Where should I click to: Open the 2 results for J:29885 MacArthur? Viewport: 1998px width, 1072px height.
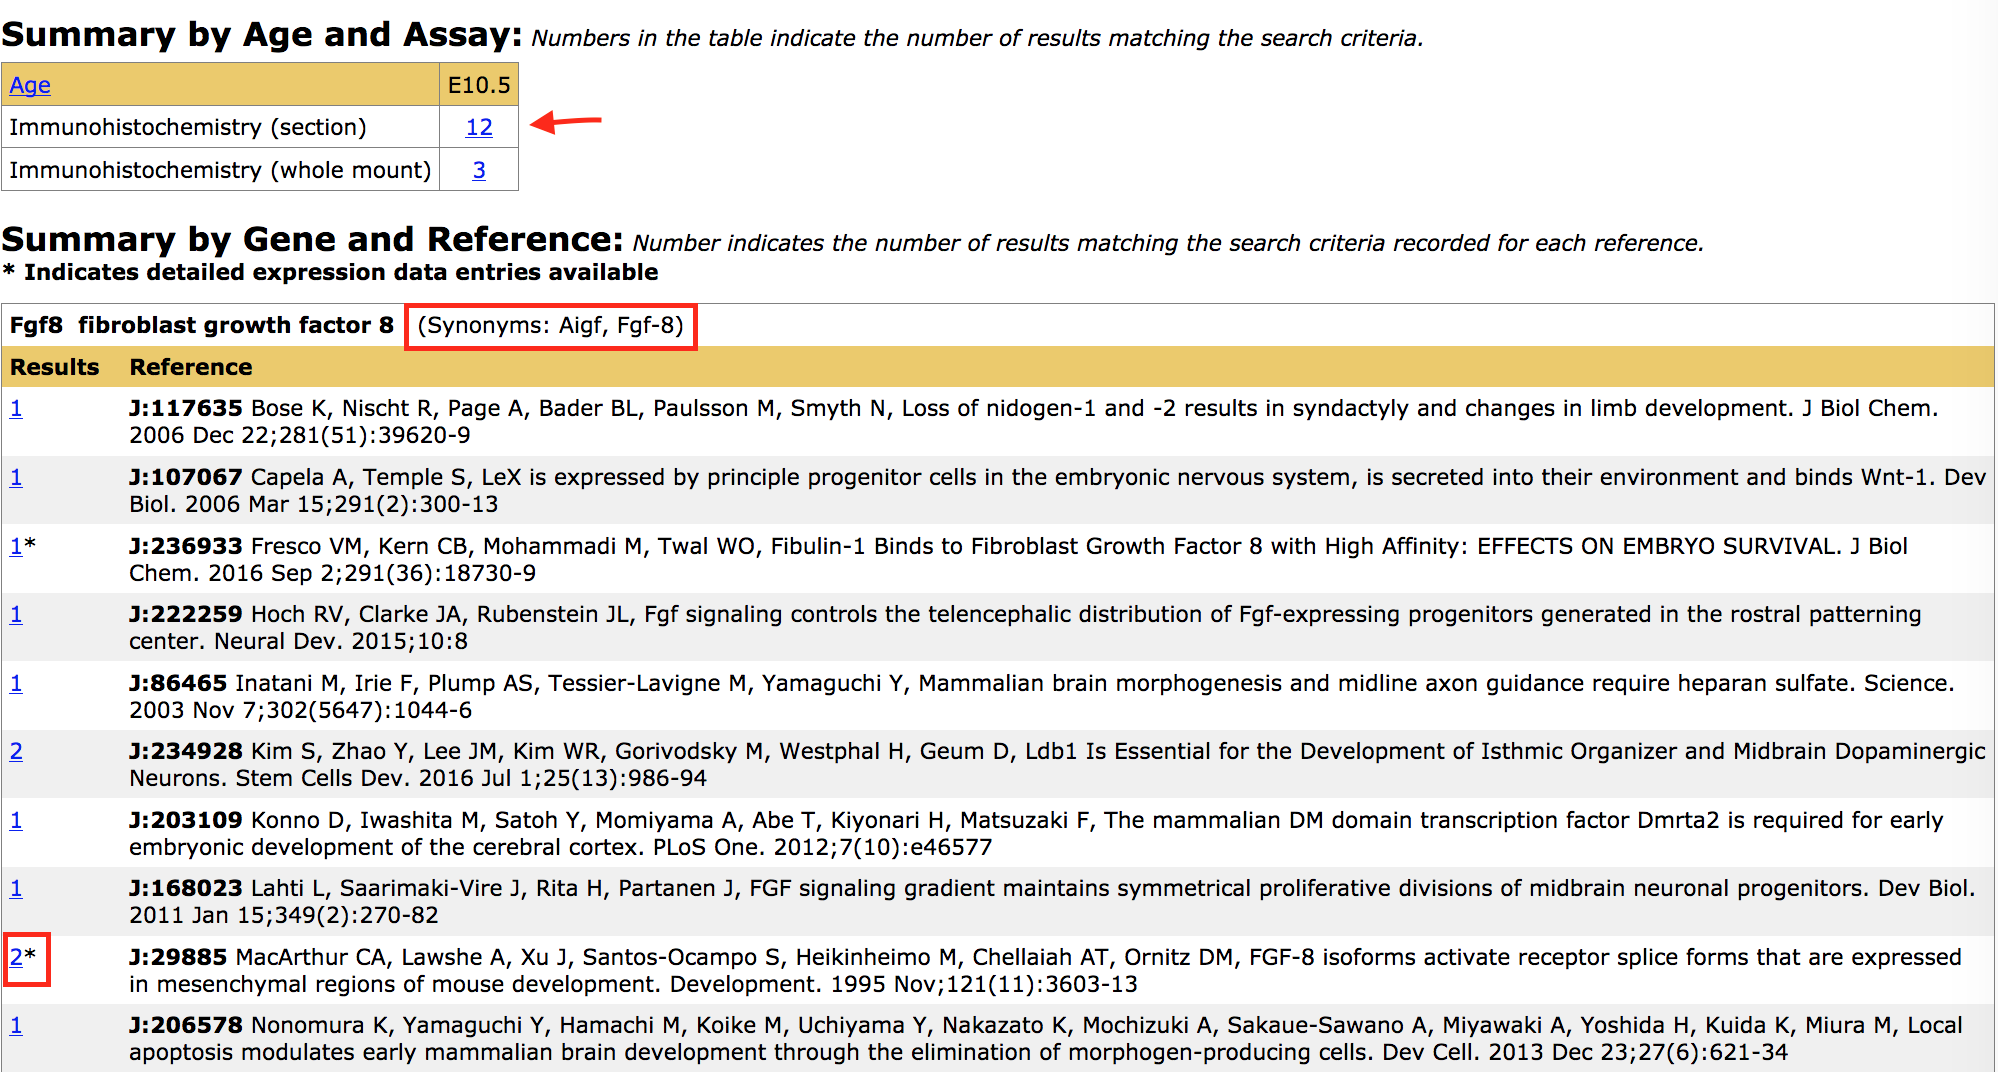(16, 957)
